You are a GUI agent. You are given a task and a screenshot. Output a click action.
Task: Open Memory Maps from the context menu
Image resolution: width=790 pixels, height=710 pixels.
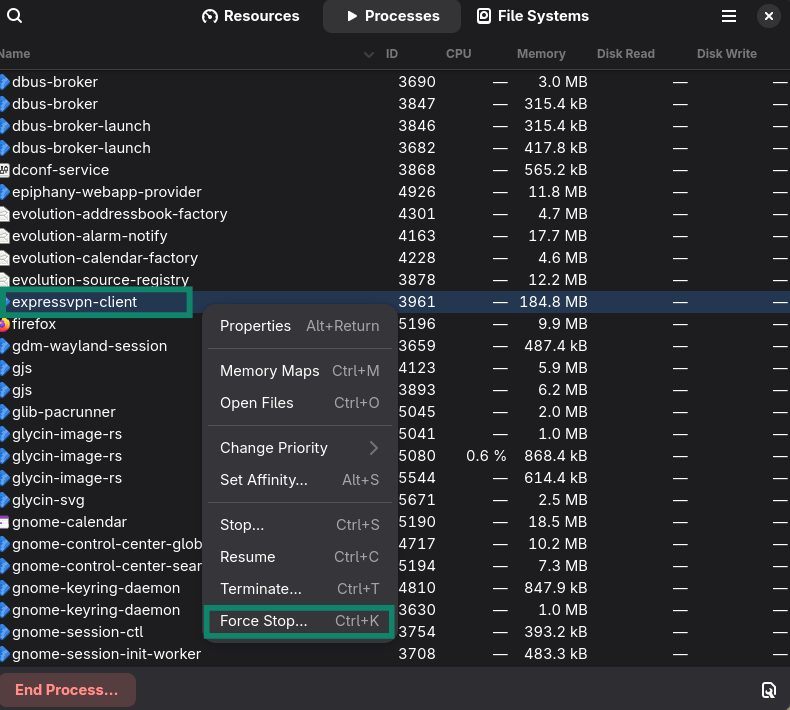click(300, 371)
